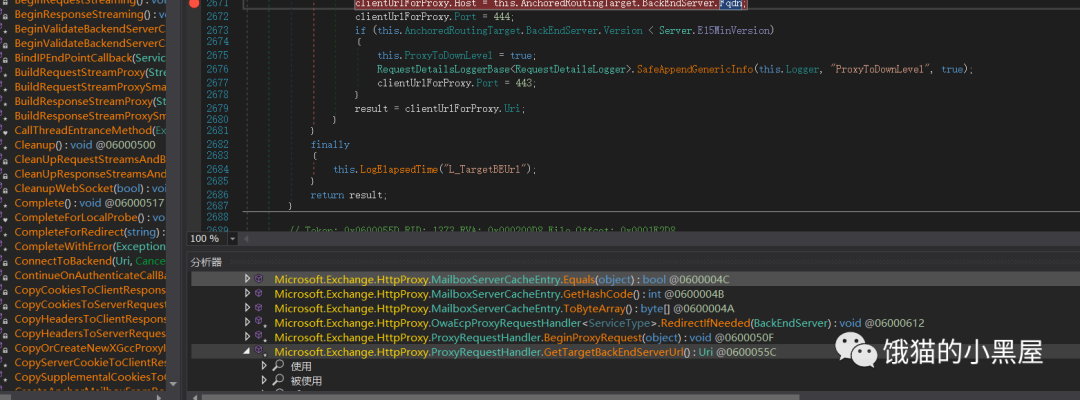The height and width of the screenshot is (400, 1080).
Task: Open Complete() : void @06000517
Action: pos(90,203)
